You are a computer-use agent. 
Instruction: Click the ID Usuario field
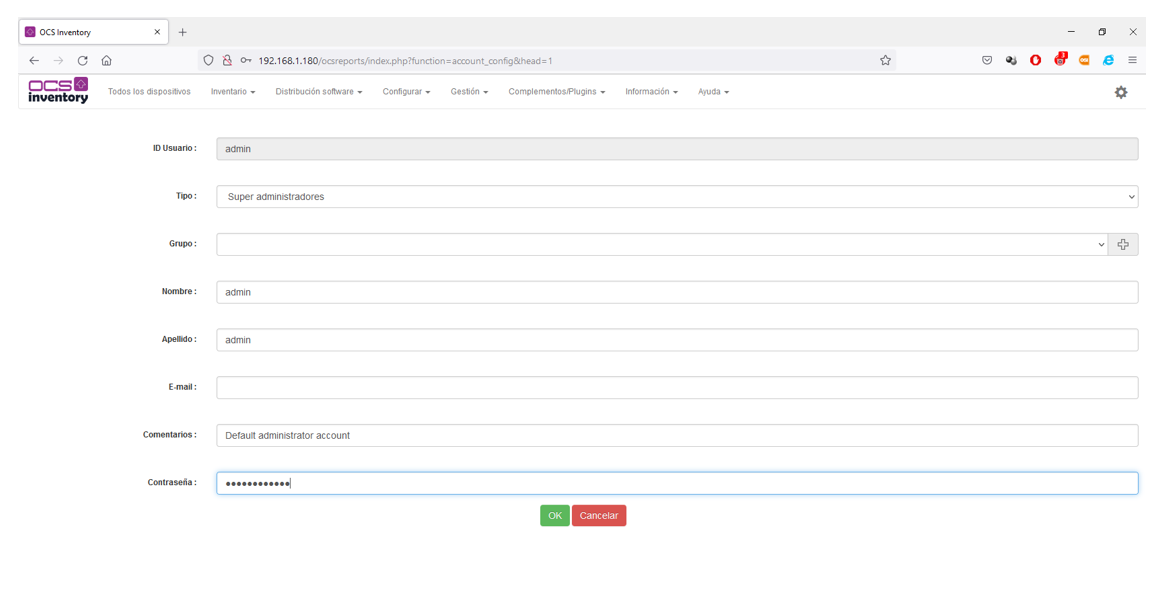click(677, 149)
